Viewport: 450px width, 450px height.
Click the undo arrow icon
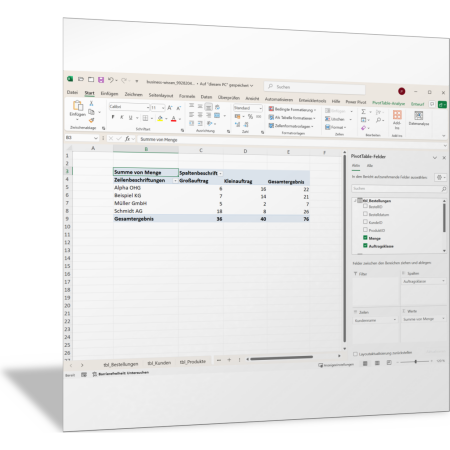point(111,80)
